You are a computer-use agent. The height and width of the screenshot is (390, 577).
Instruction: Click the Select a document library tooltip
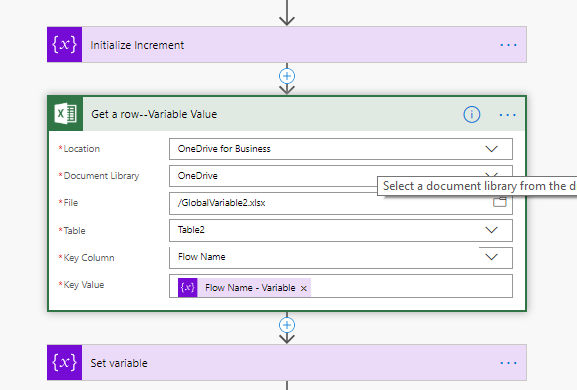(477, 186)
